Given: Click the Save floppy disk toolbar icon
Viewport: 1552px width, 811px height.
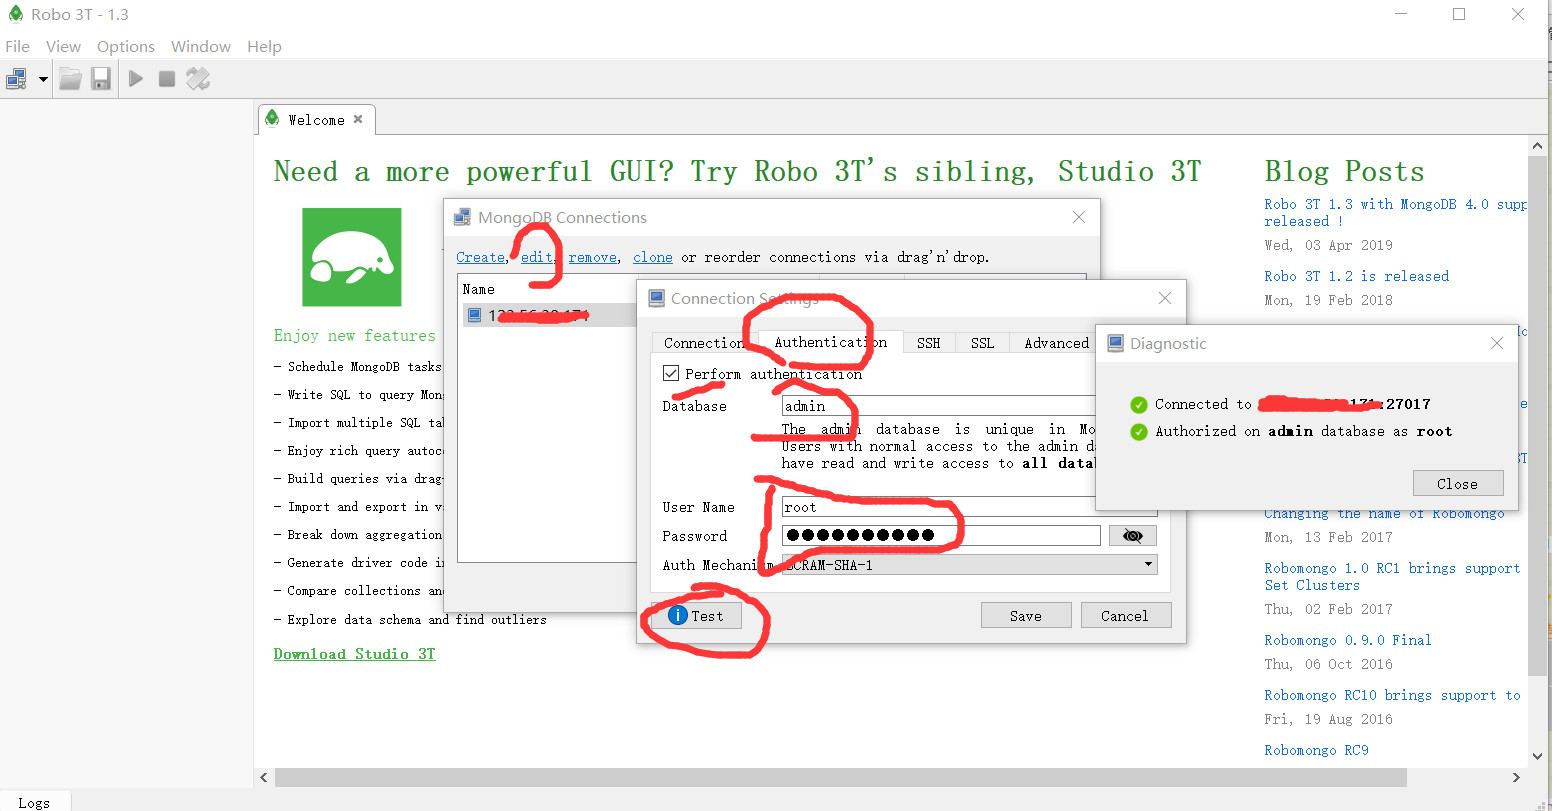Looking at the screenshot, I should [x=101, y=79].
